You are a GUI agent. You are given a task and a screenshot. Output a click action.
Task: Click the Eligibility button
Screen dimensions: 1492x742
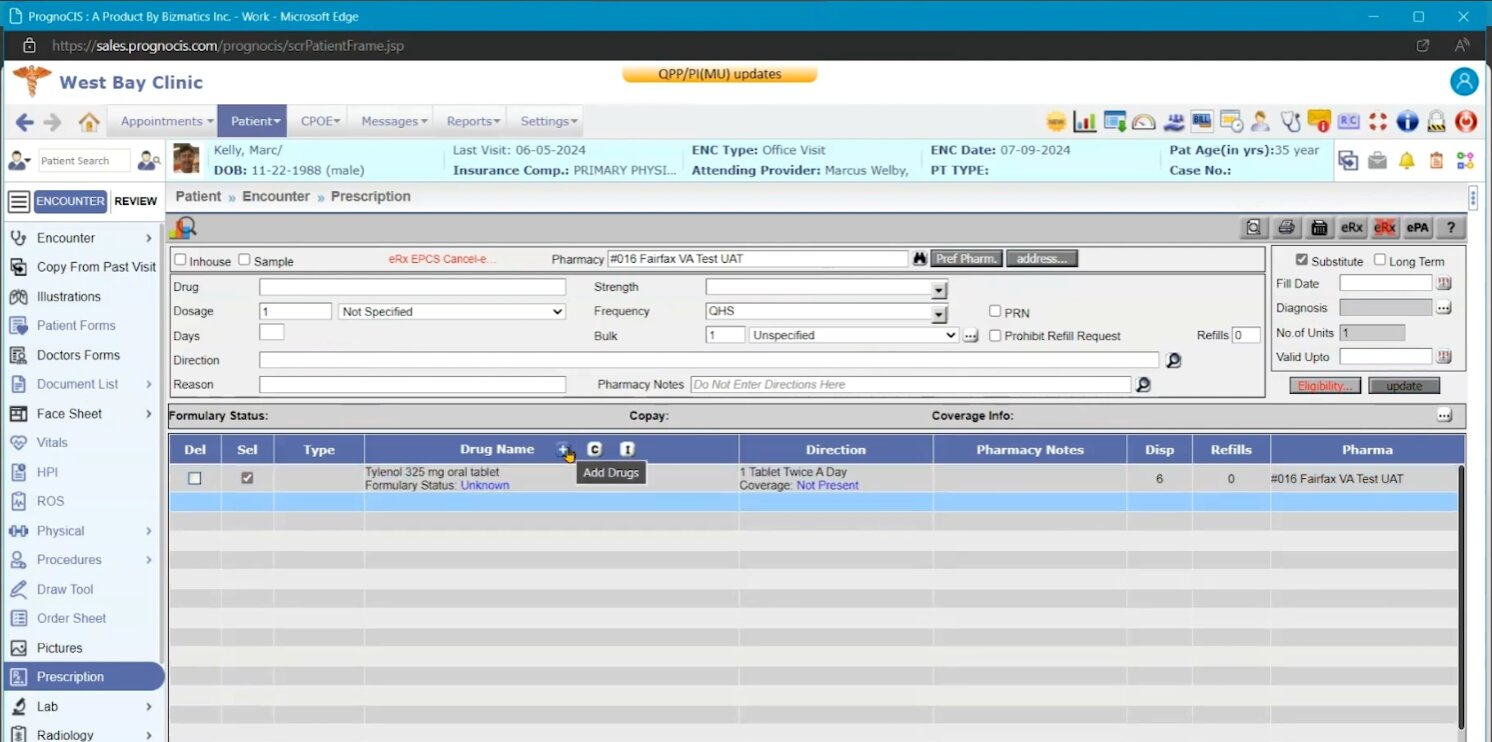click(x=1325, y=386)
